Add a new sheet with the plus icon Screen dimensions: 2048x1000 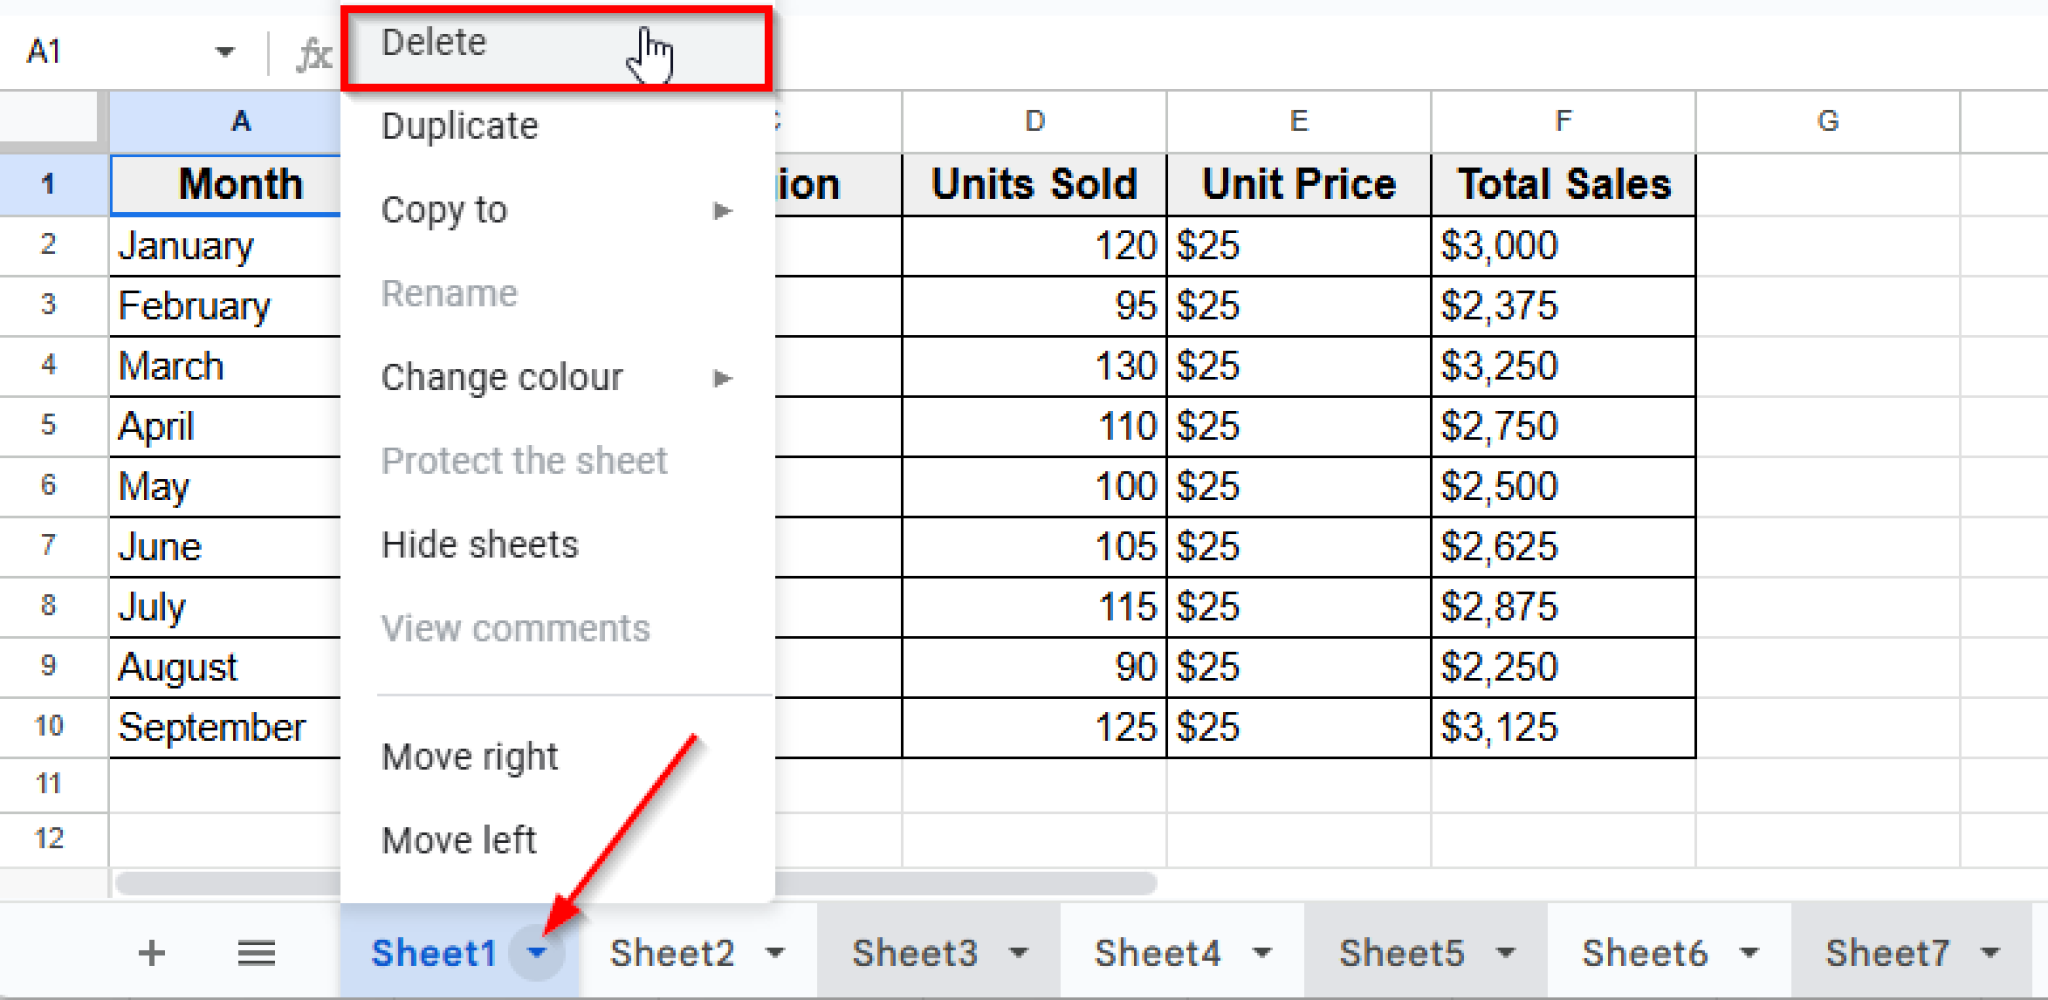(152, 952)
